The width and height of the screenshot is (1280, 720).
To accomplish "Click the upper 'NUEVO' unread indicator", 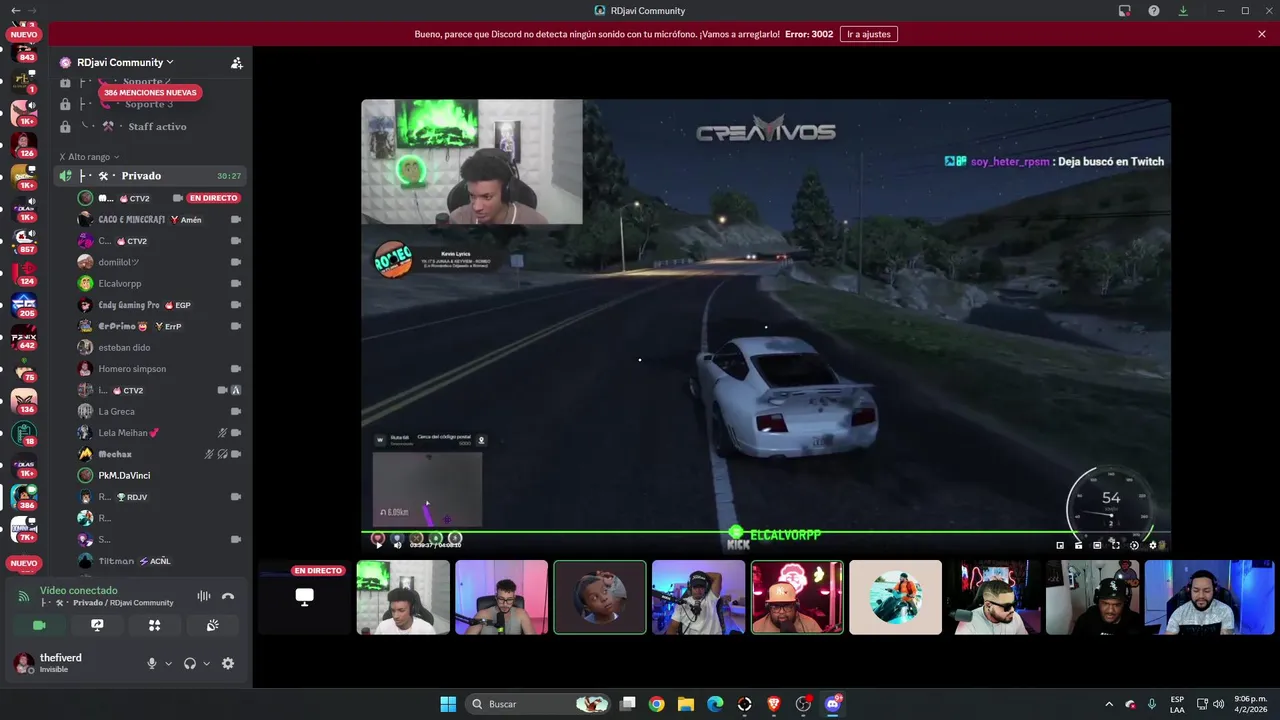I will click(23, 34).
